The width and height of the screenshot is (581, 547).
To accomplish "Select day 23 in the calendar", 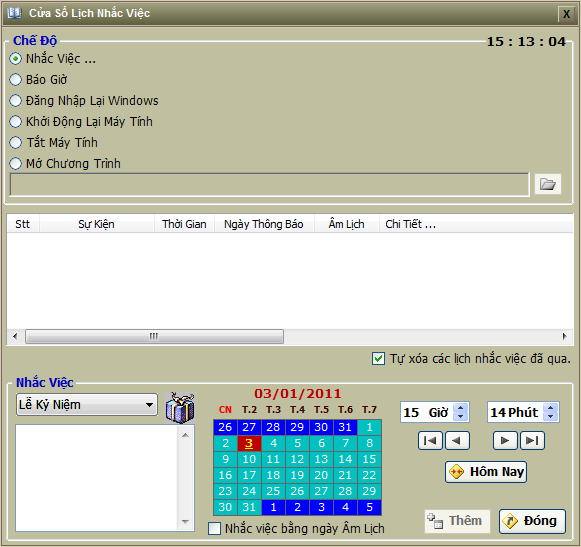I will [225, 491].
